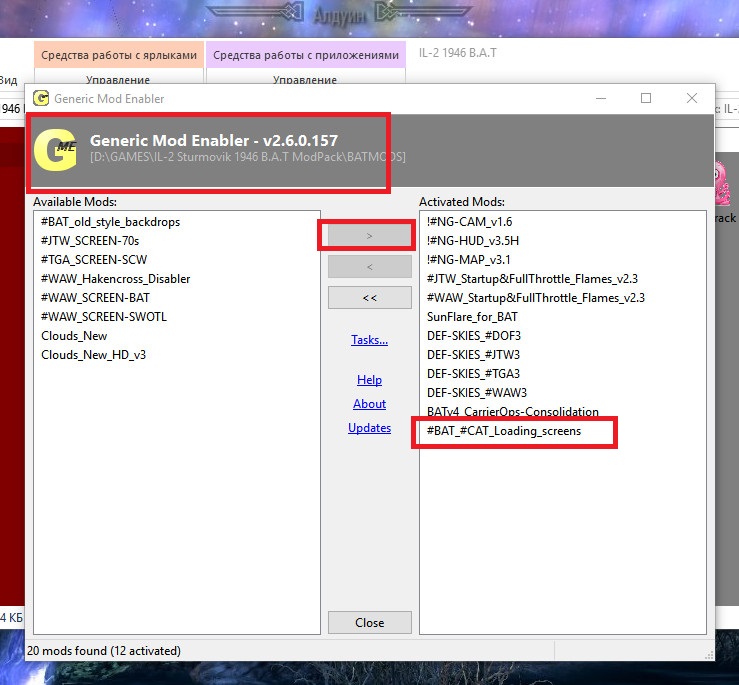
Task: Select #TGA_SCREEN-SCW mod
Action: click(94, 260)
